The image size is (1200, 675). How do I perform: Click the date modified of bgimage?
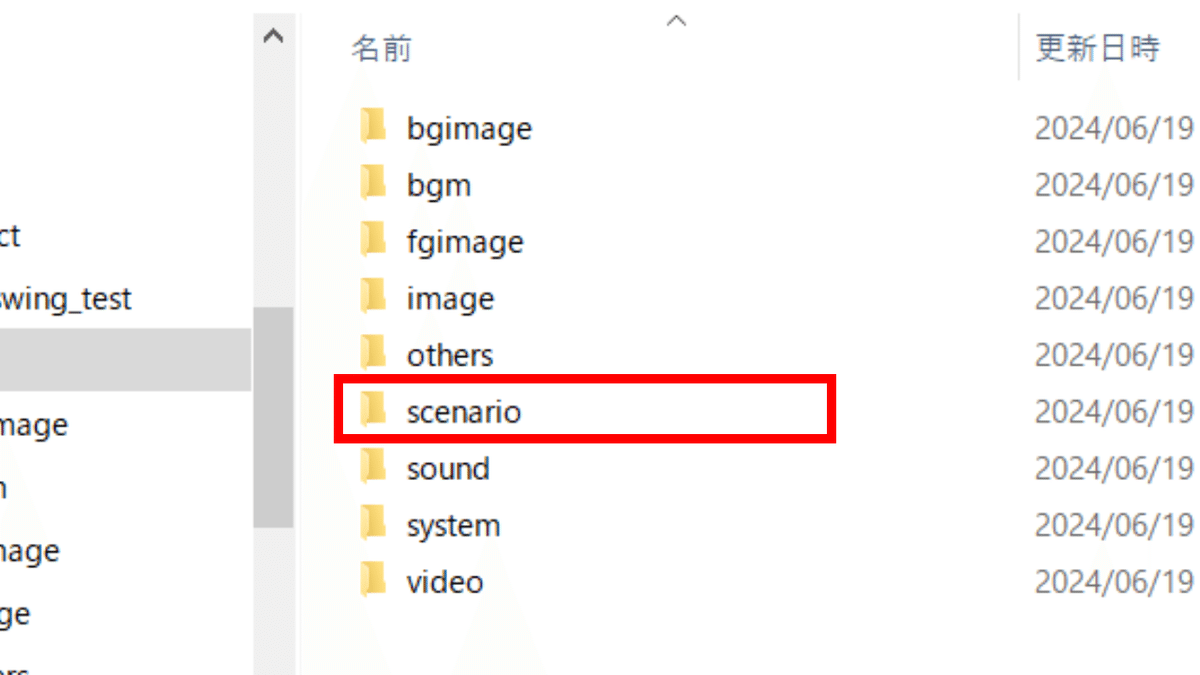coord(1114,128)
